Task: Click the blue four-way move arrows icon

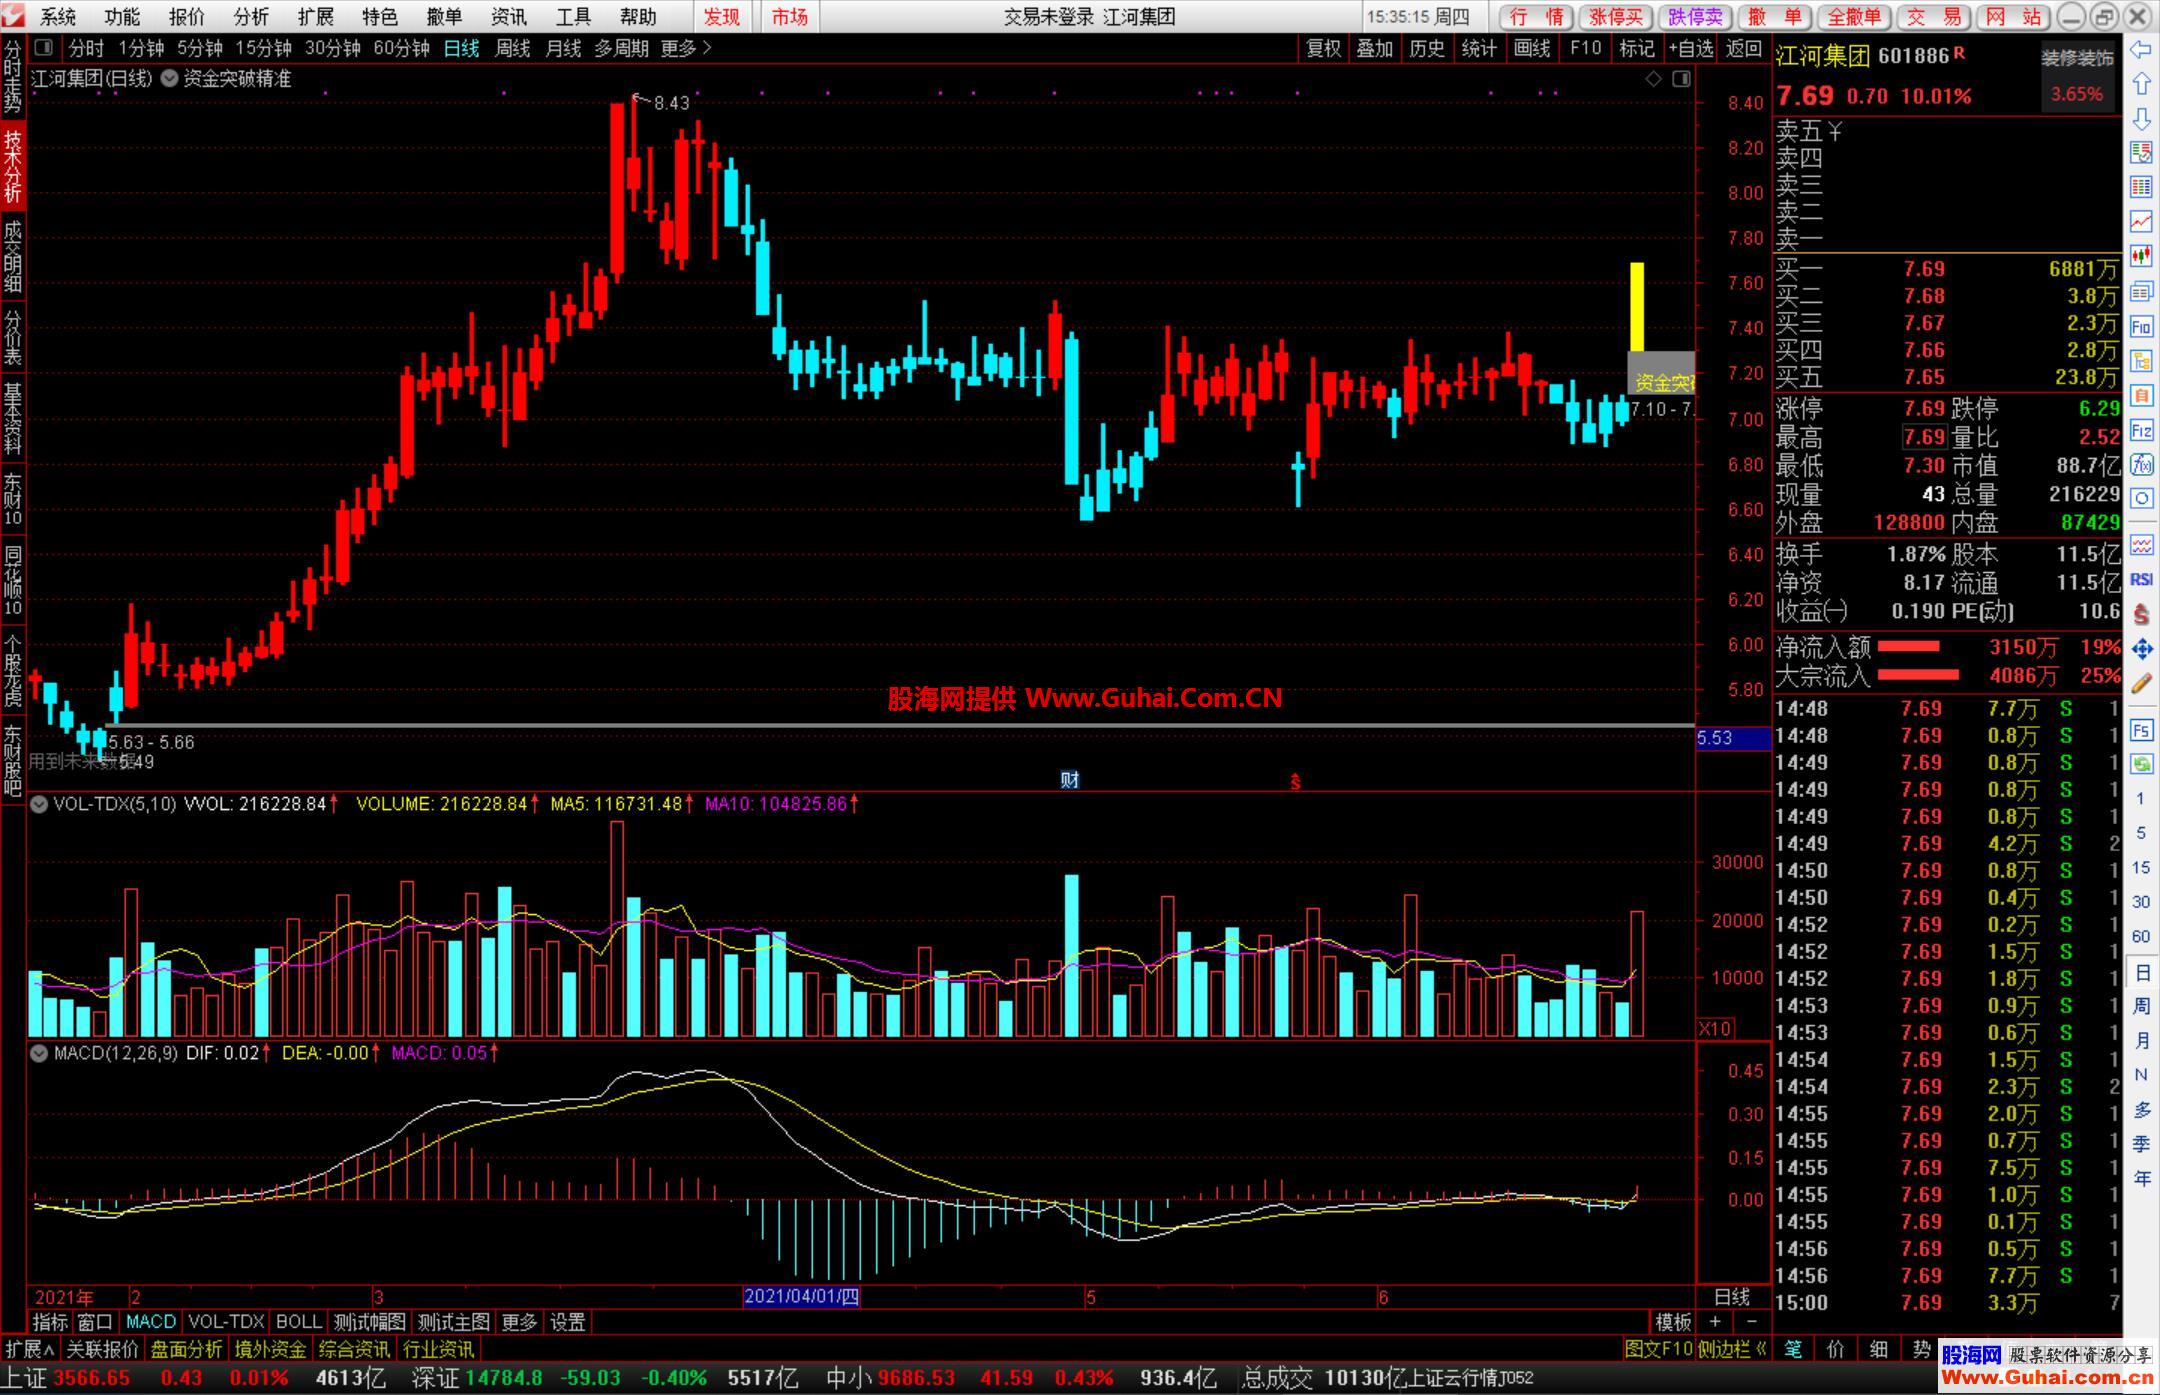Action: (2141, 649)
